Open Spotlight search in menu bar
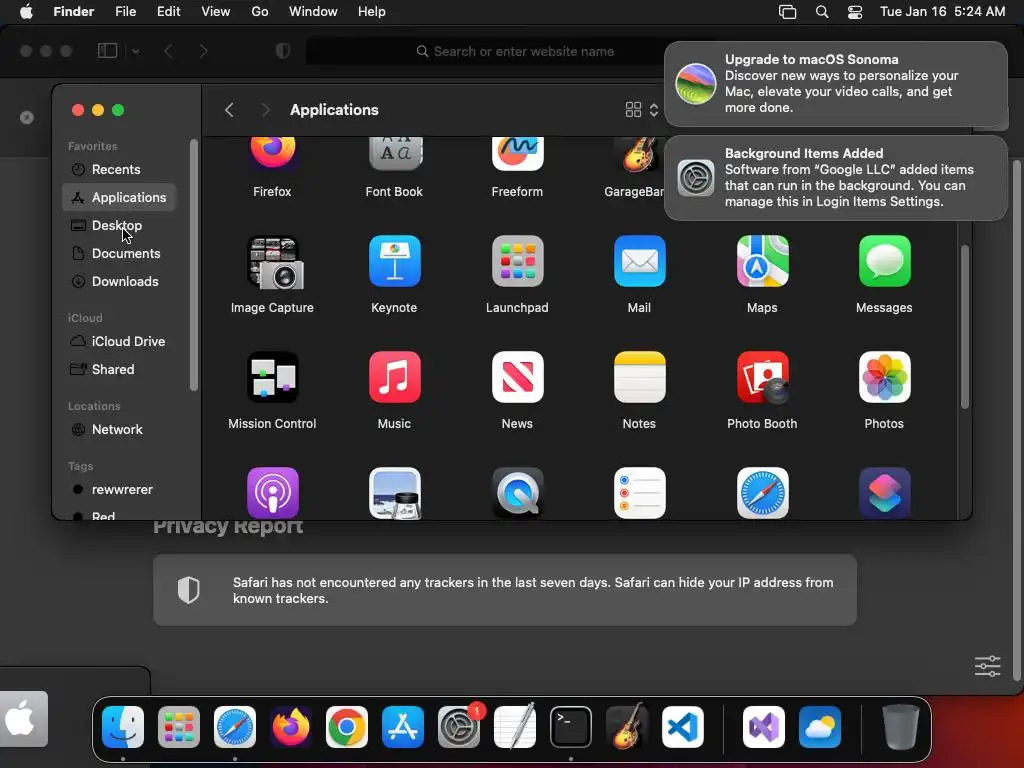The height and width of the screenshot is (768, 1024). pos(822,12)
